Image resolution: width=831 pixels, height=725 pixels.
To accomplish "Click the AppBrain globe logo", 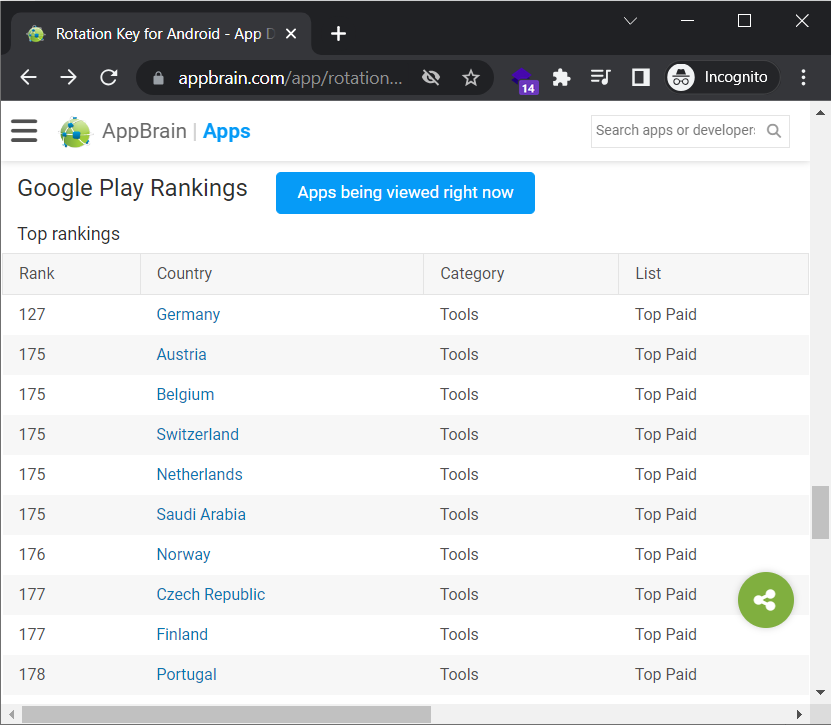I will [75, 132].
